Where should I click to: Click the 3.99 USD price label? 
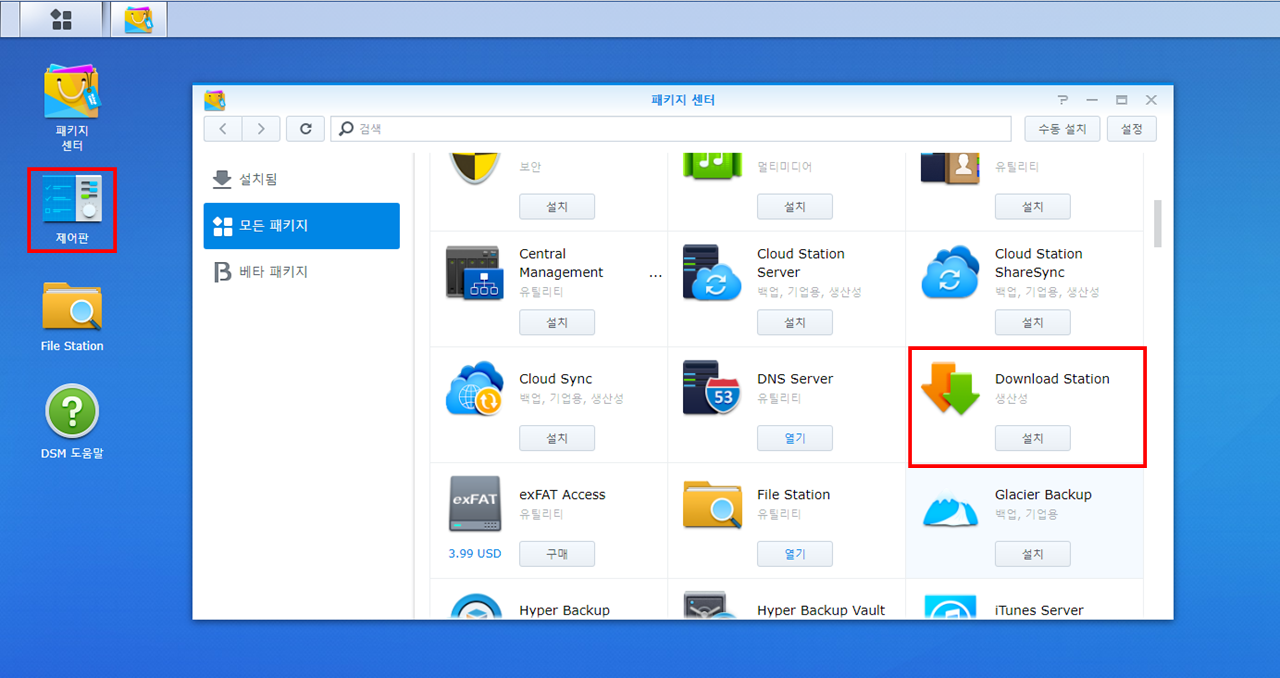pyautogui.click(x=475, y=553)
